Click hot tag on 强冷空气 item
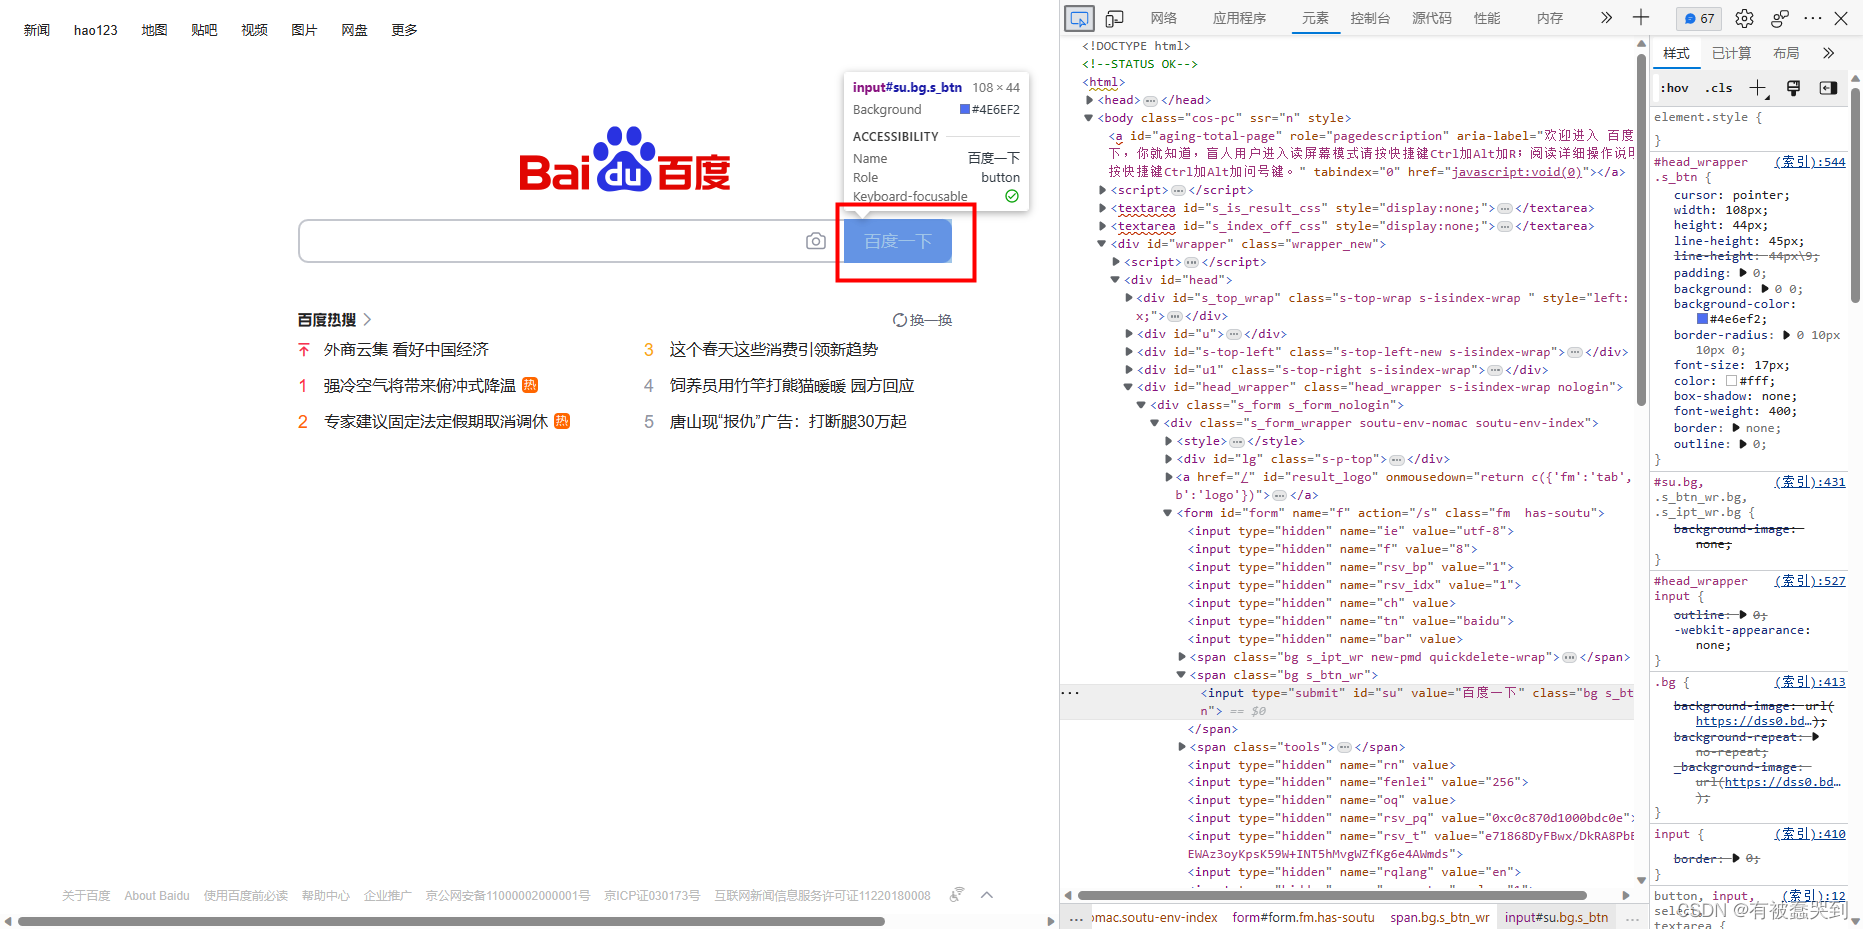The width and height of the screenshot is (1863, 929). (x=530, y=385)
